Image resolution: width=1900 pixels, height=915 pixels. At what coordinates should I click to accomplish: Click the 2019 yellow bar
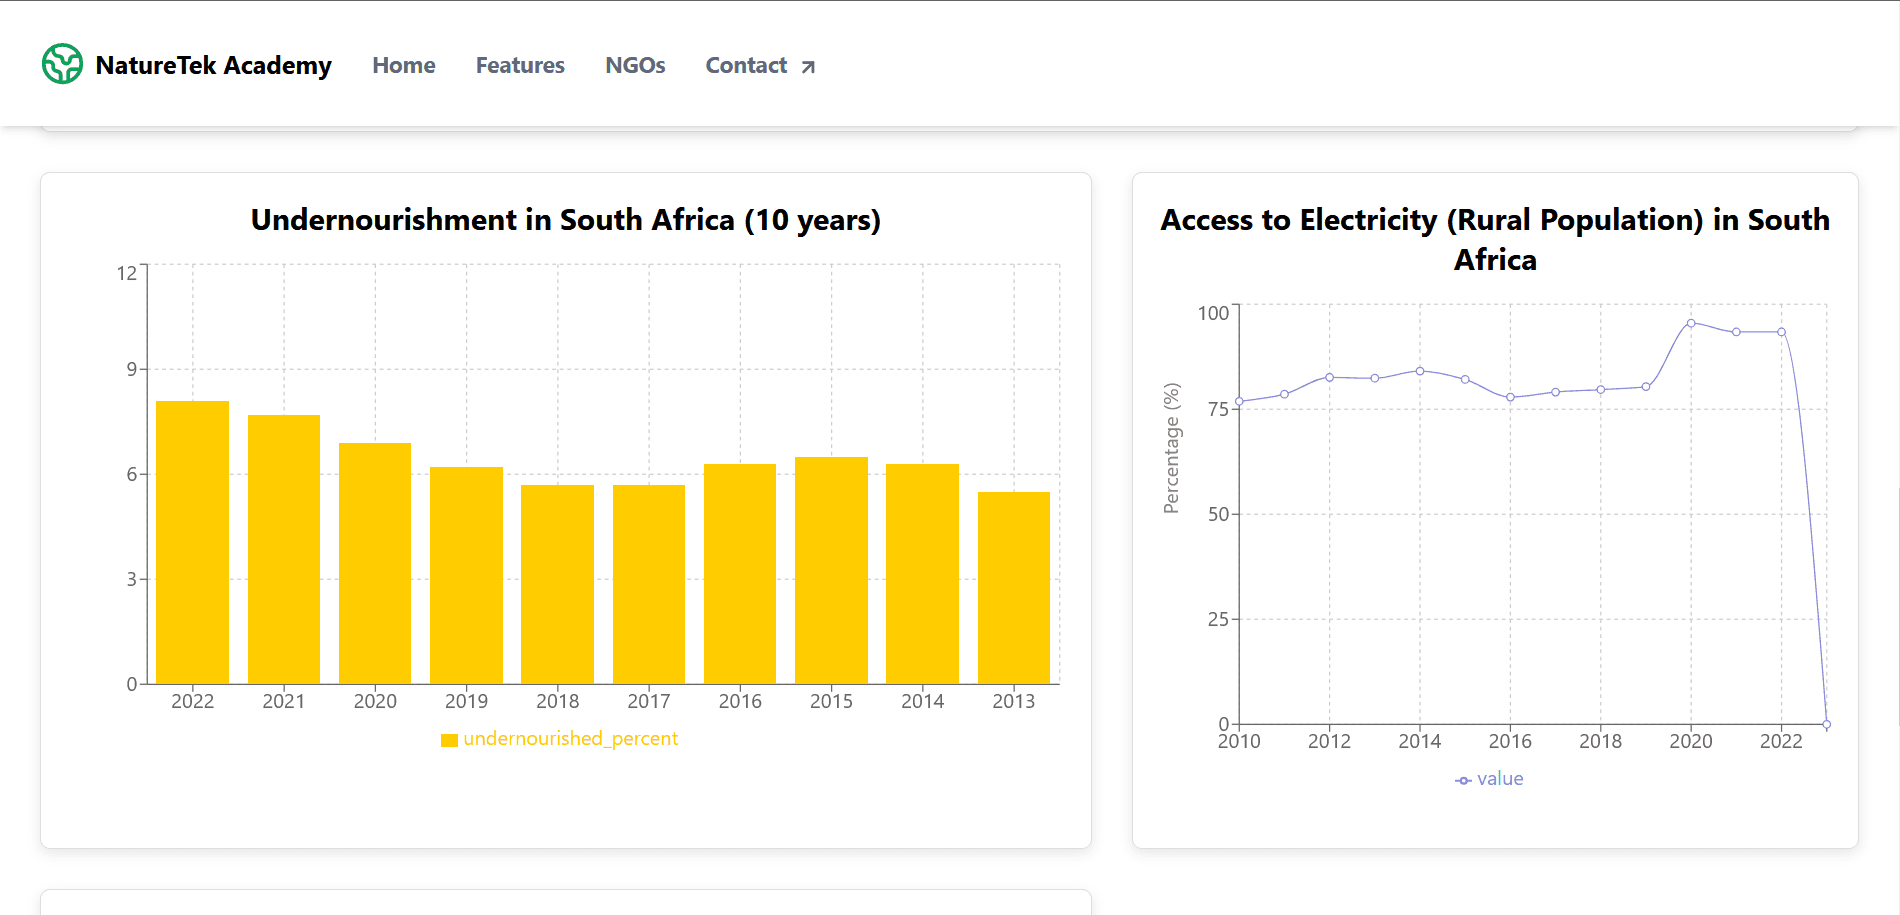(466, 575)
